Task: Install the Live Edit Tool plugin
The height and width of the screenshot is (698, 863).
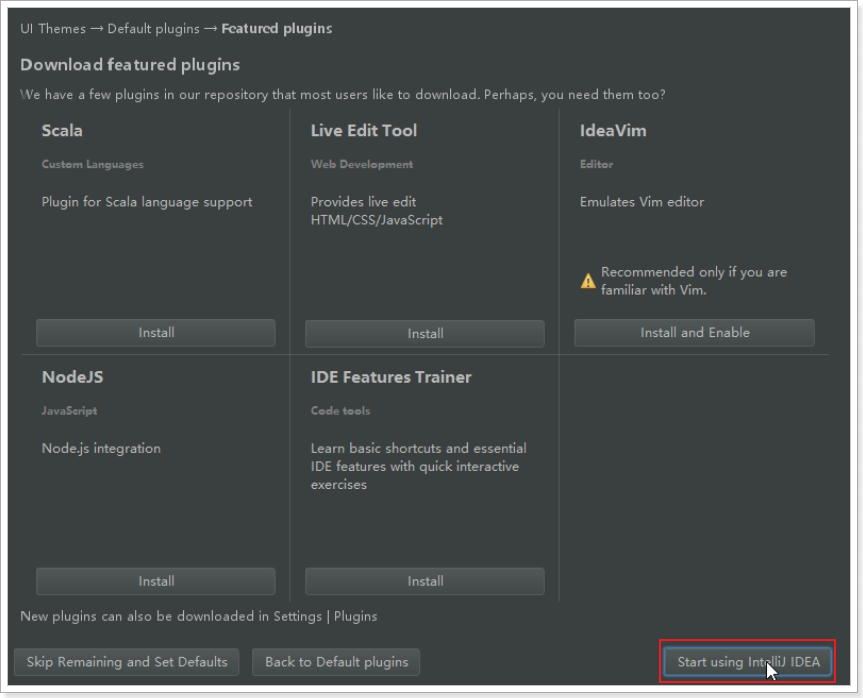Action: coord(425,334)
